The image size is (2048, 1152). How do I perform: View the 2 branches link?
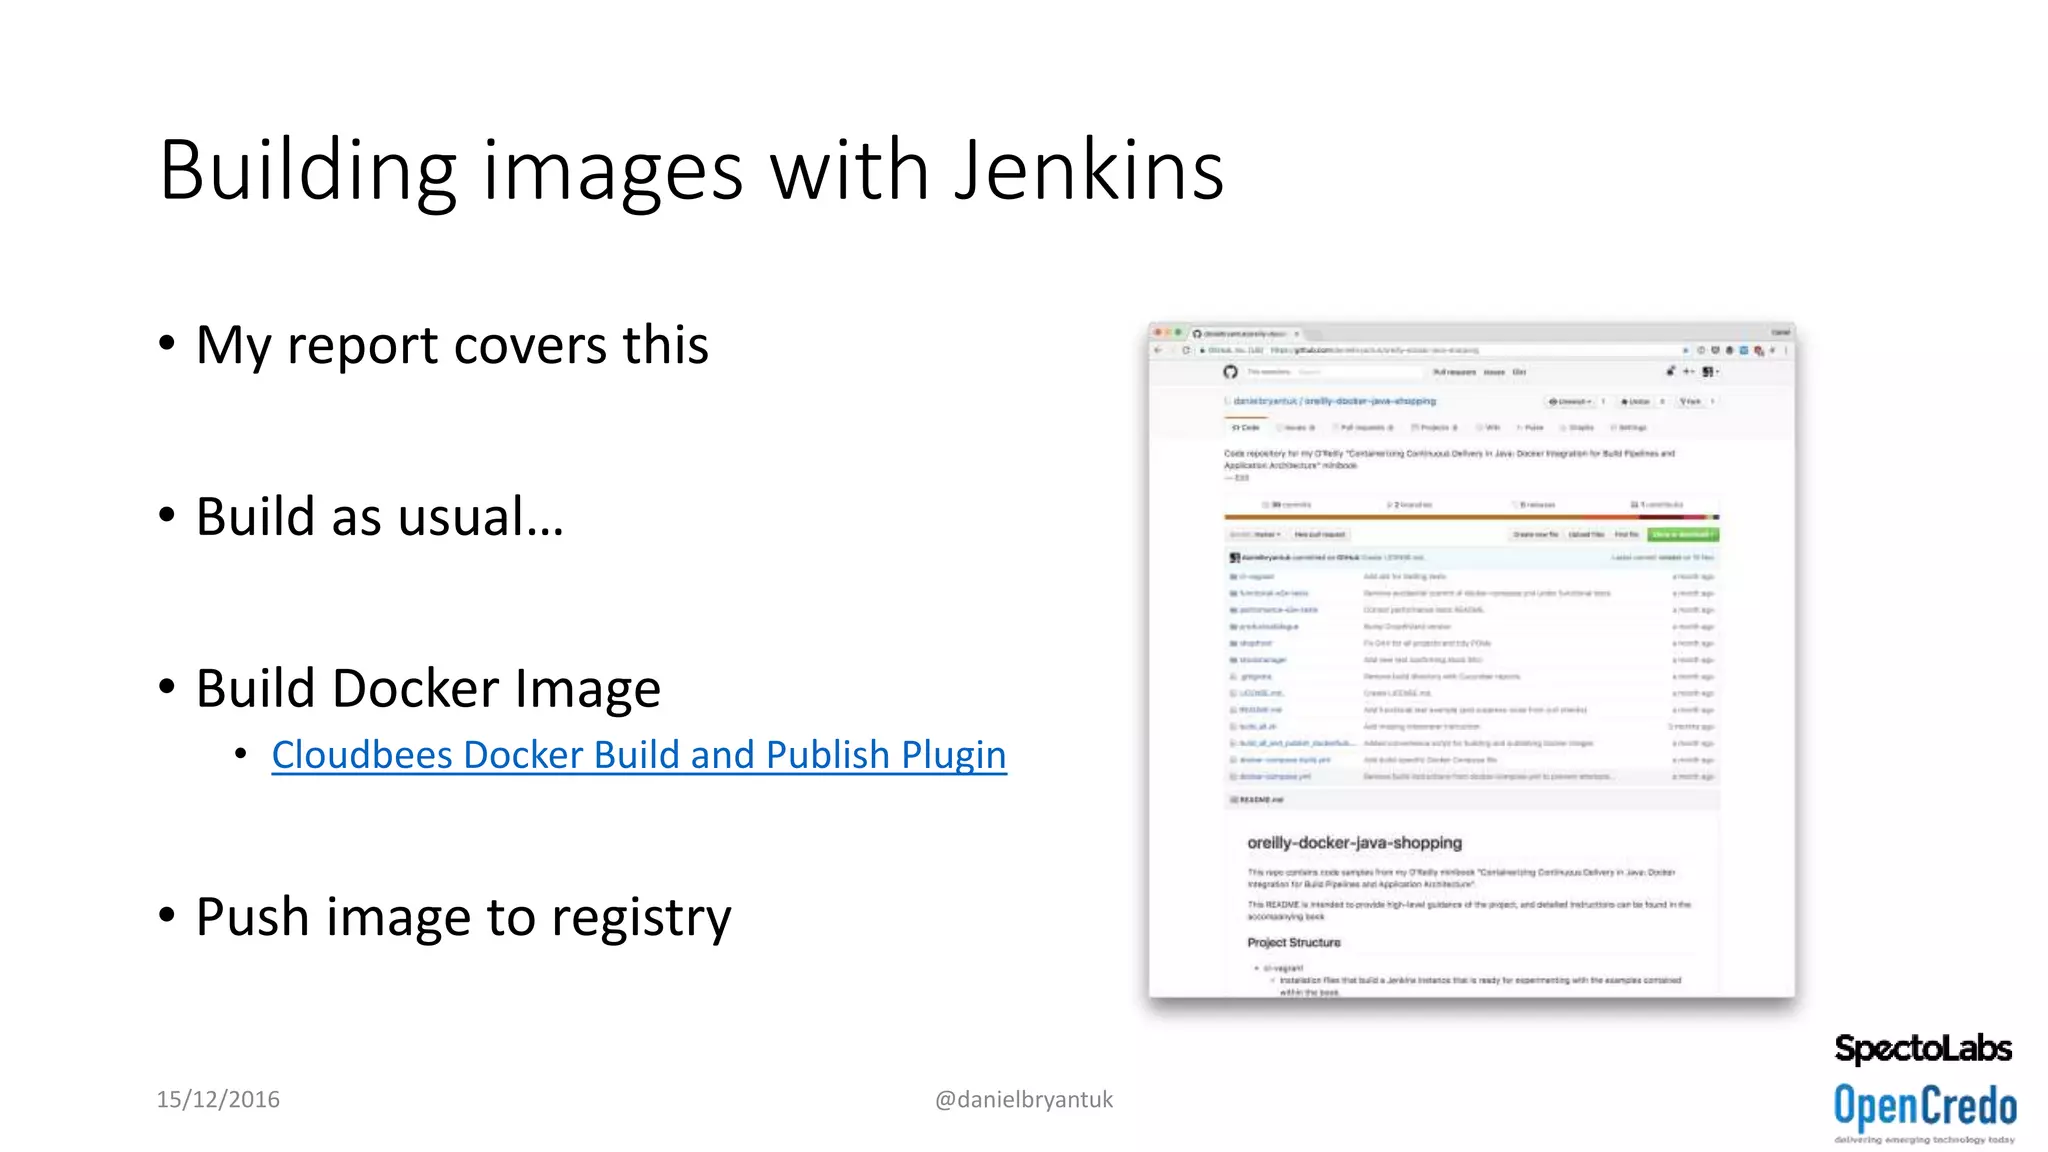tap(1410, 505)
